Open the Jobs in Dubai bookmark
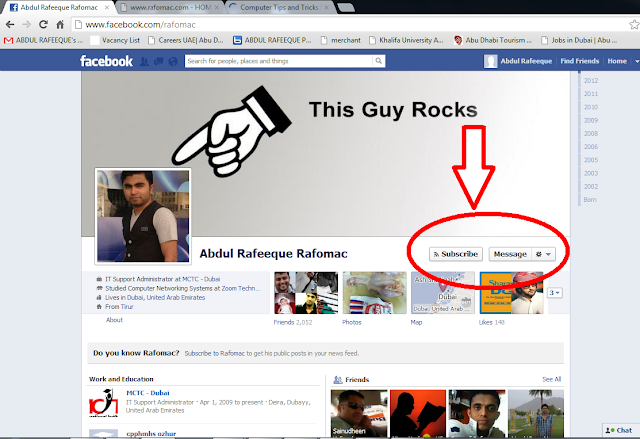The image size is (640, 439). (580, 40)
